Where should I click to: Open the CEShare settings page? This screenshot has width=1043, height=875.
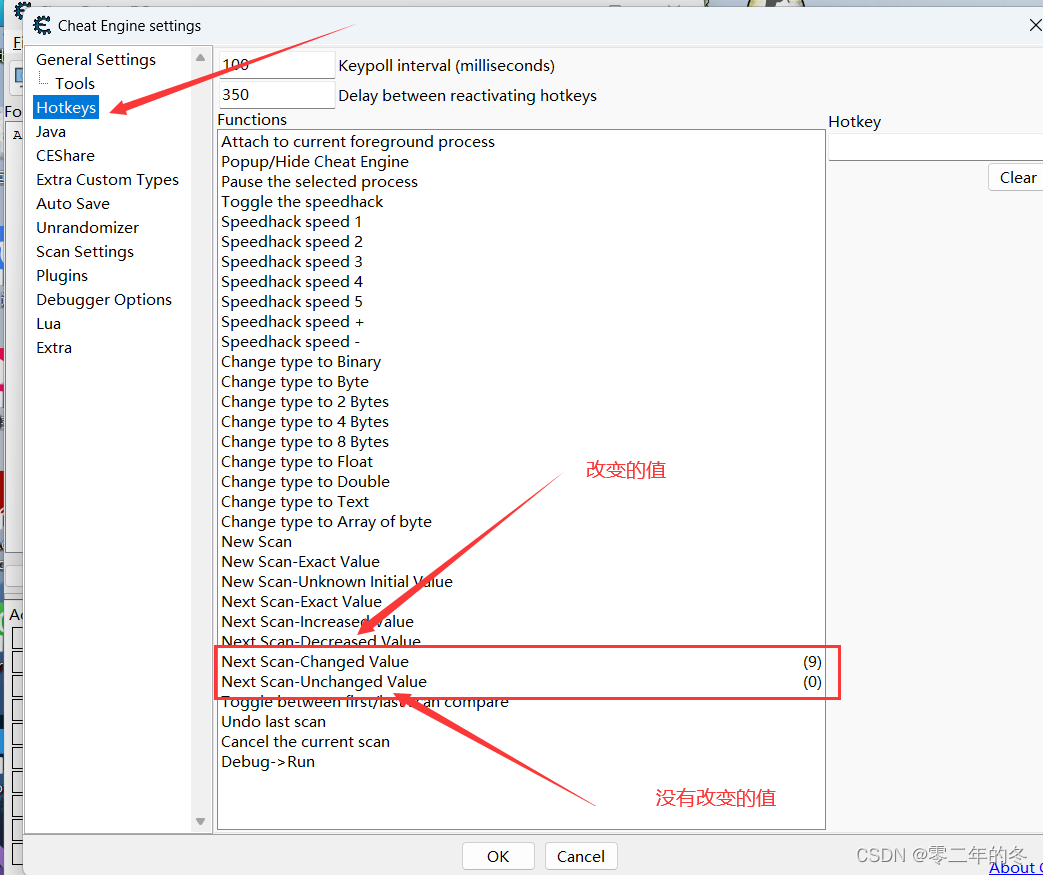pyautogui.click(x=65, y=155)
